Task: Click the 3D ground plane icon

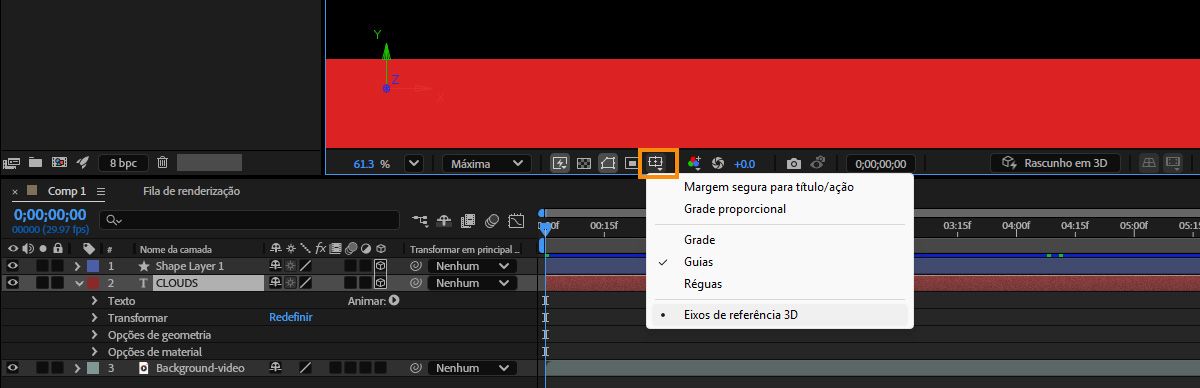Action: [1150, 163]
